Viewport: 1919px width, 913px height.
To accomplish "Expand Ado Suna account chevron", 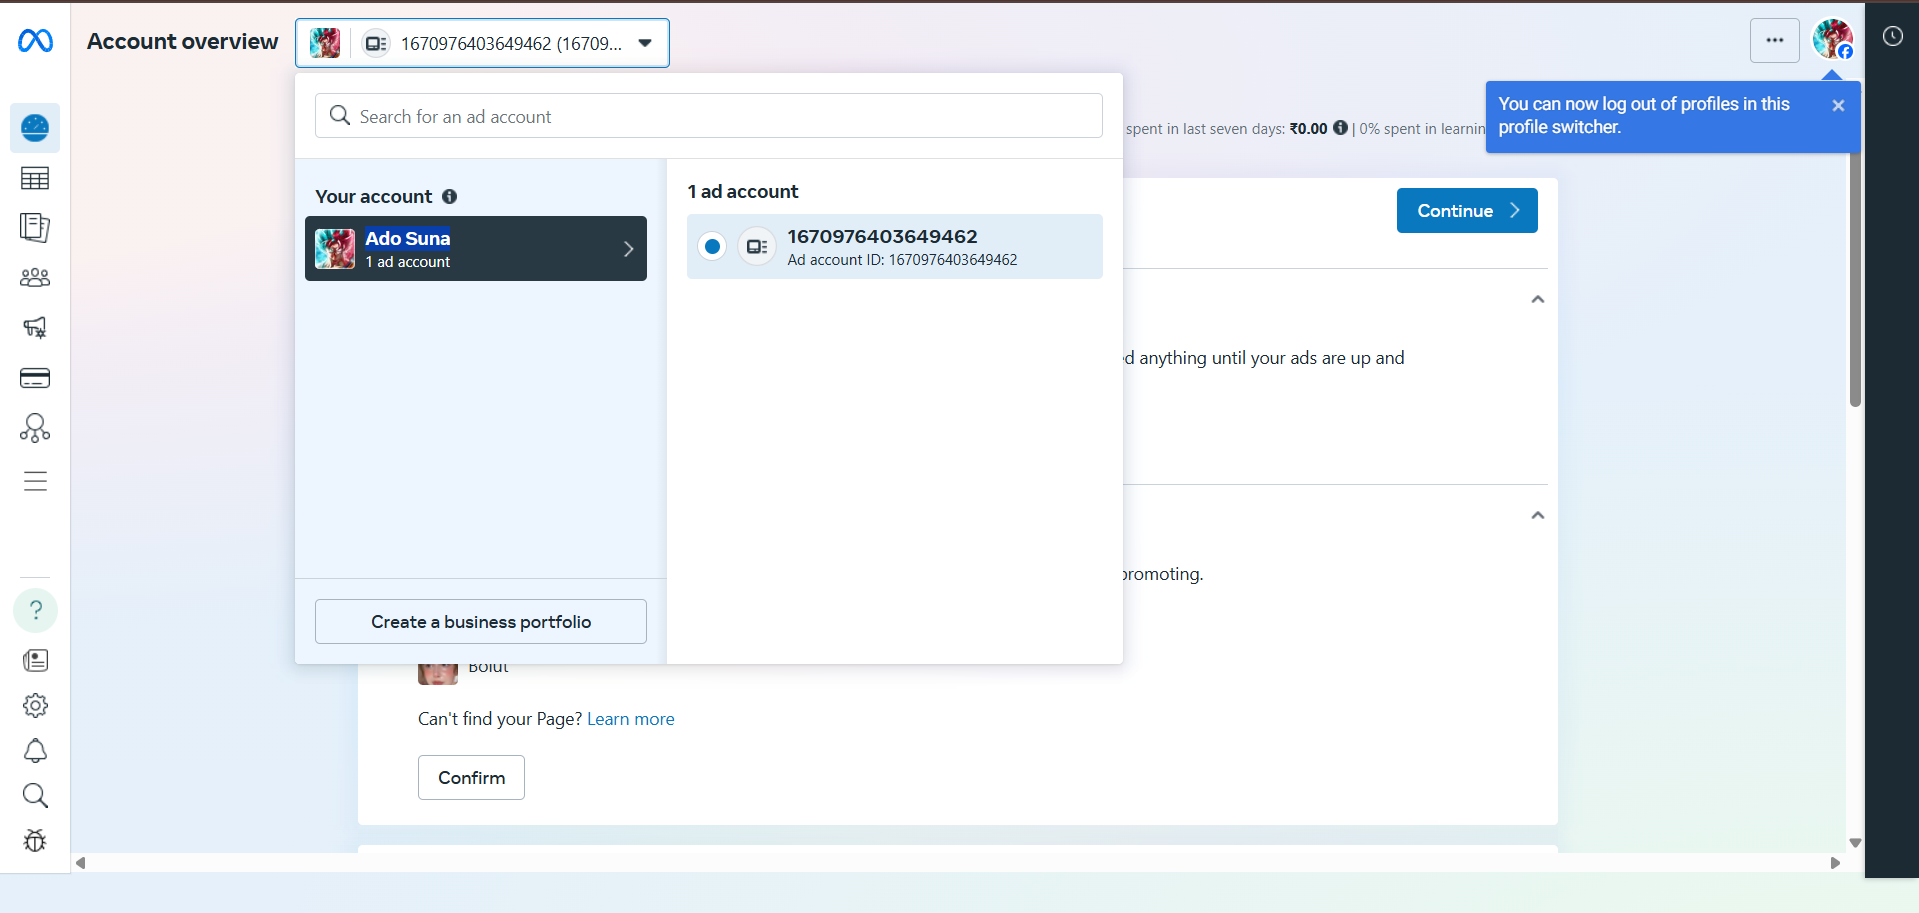I will tap(628, 249).
